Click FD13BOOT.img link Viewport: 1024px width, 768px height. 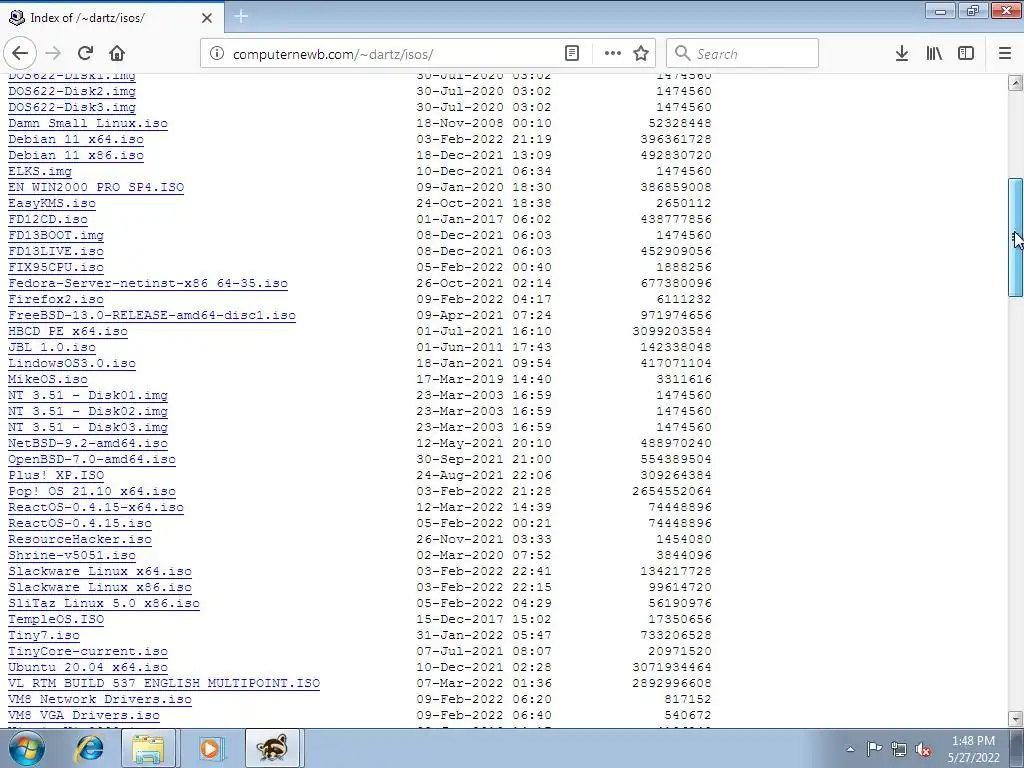pos(56,235)
